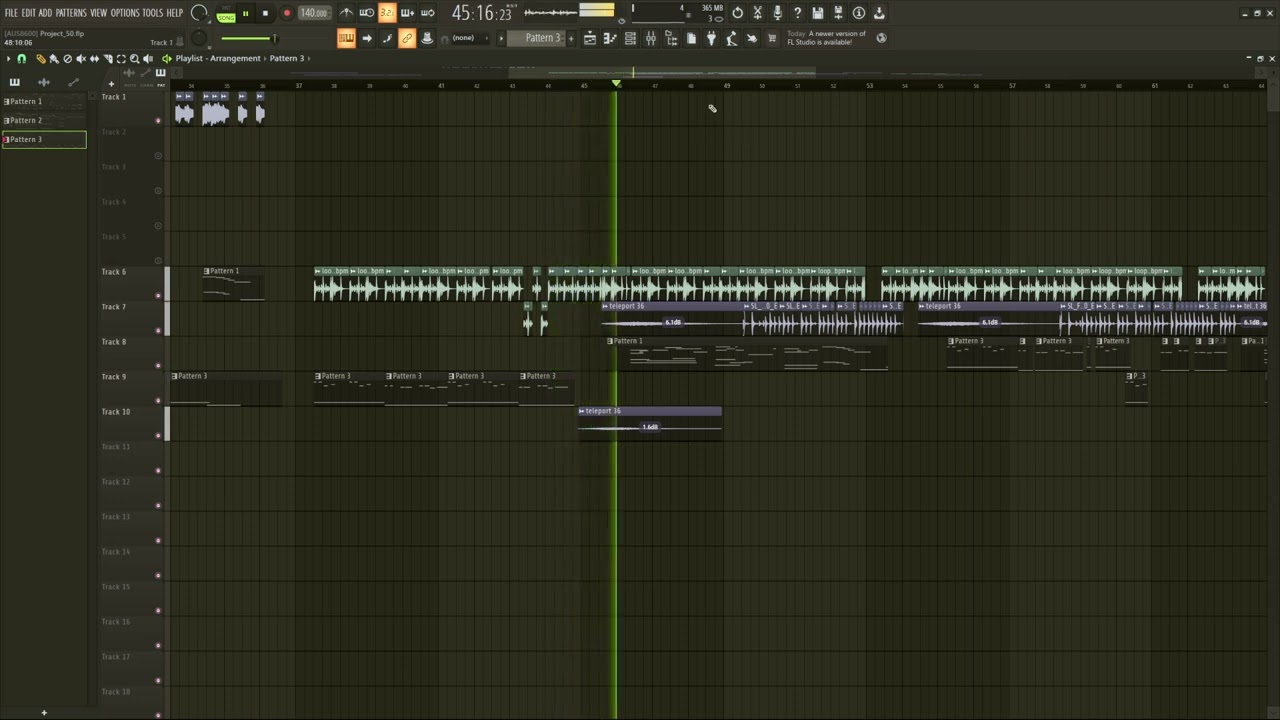Select the paint brush tool
This screenshot has height=720, width=1280.
[54, 59]
